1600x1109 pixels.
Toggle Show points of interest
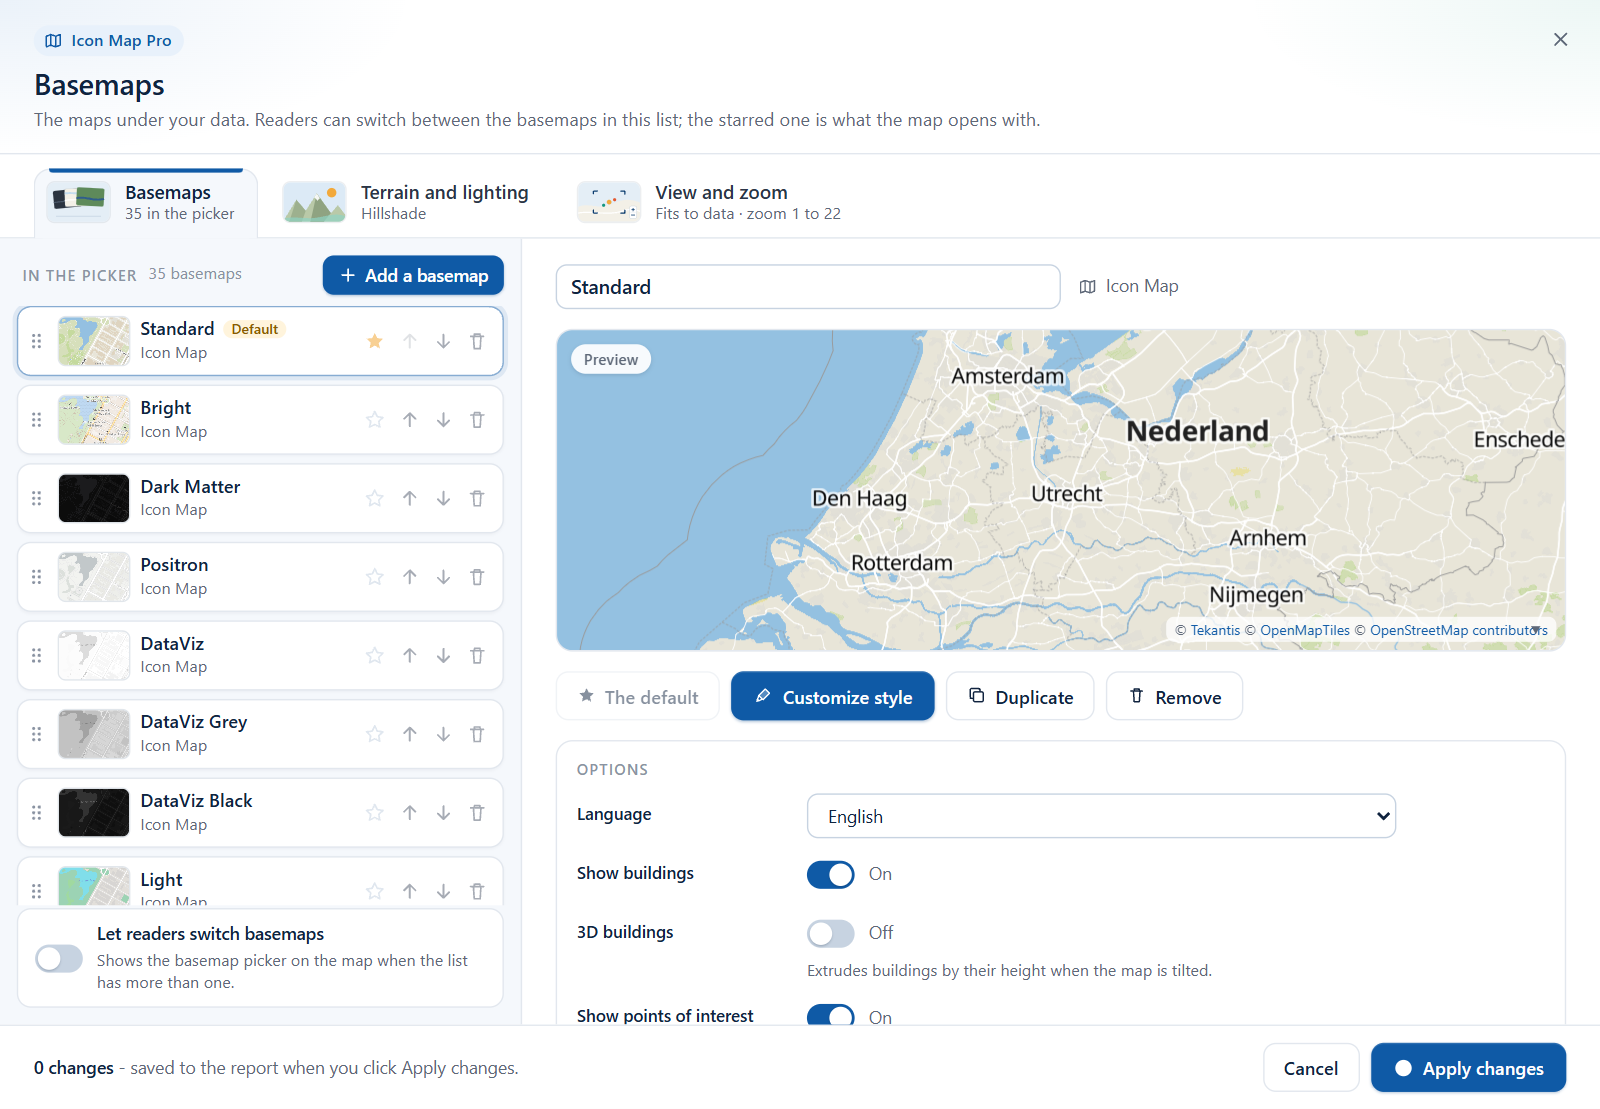click(831, 1016)
